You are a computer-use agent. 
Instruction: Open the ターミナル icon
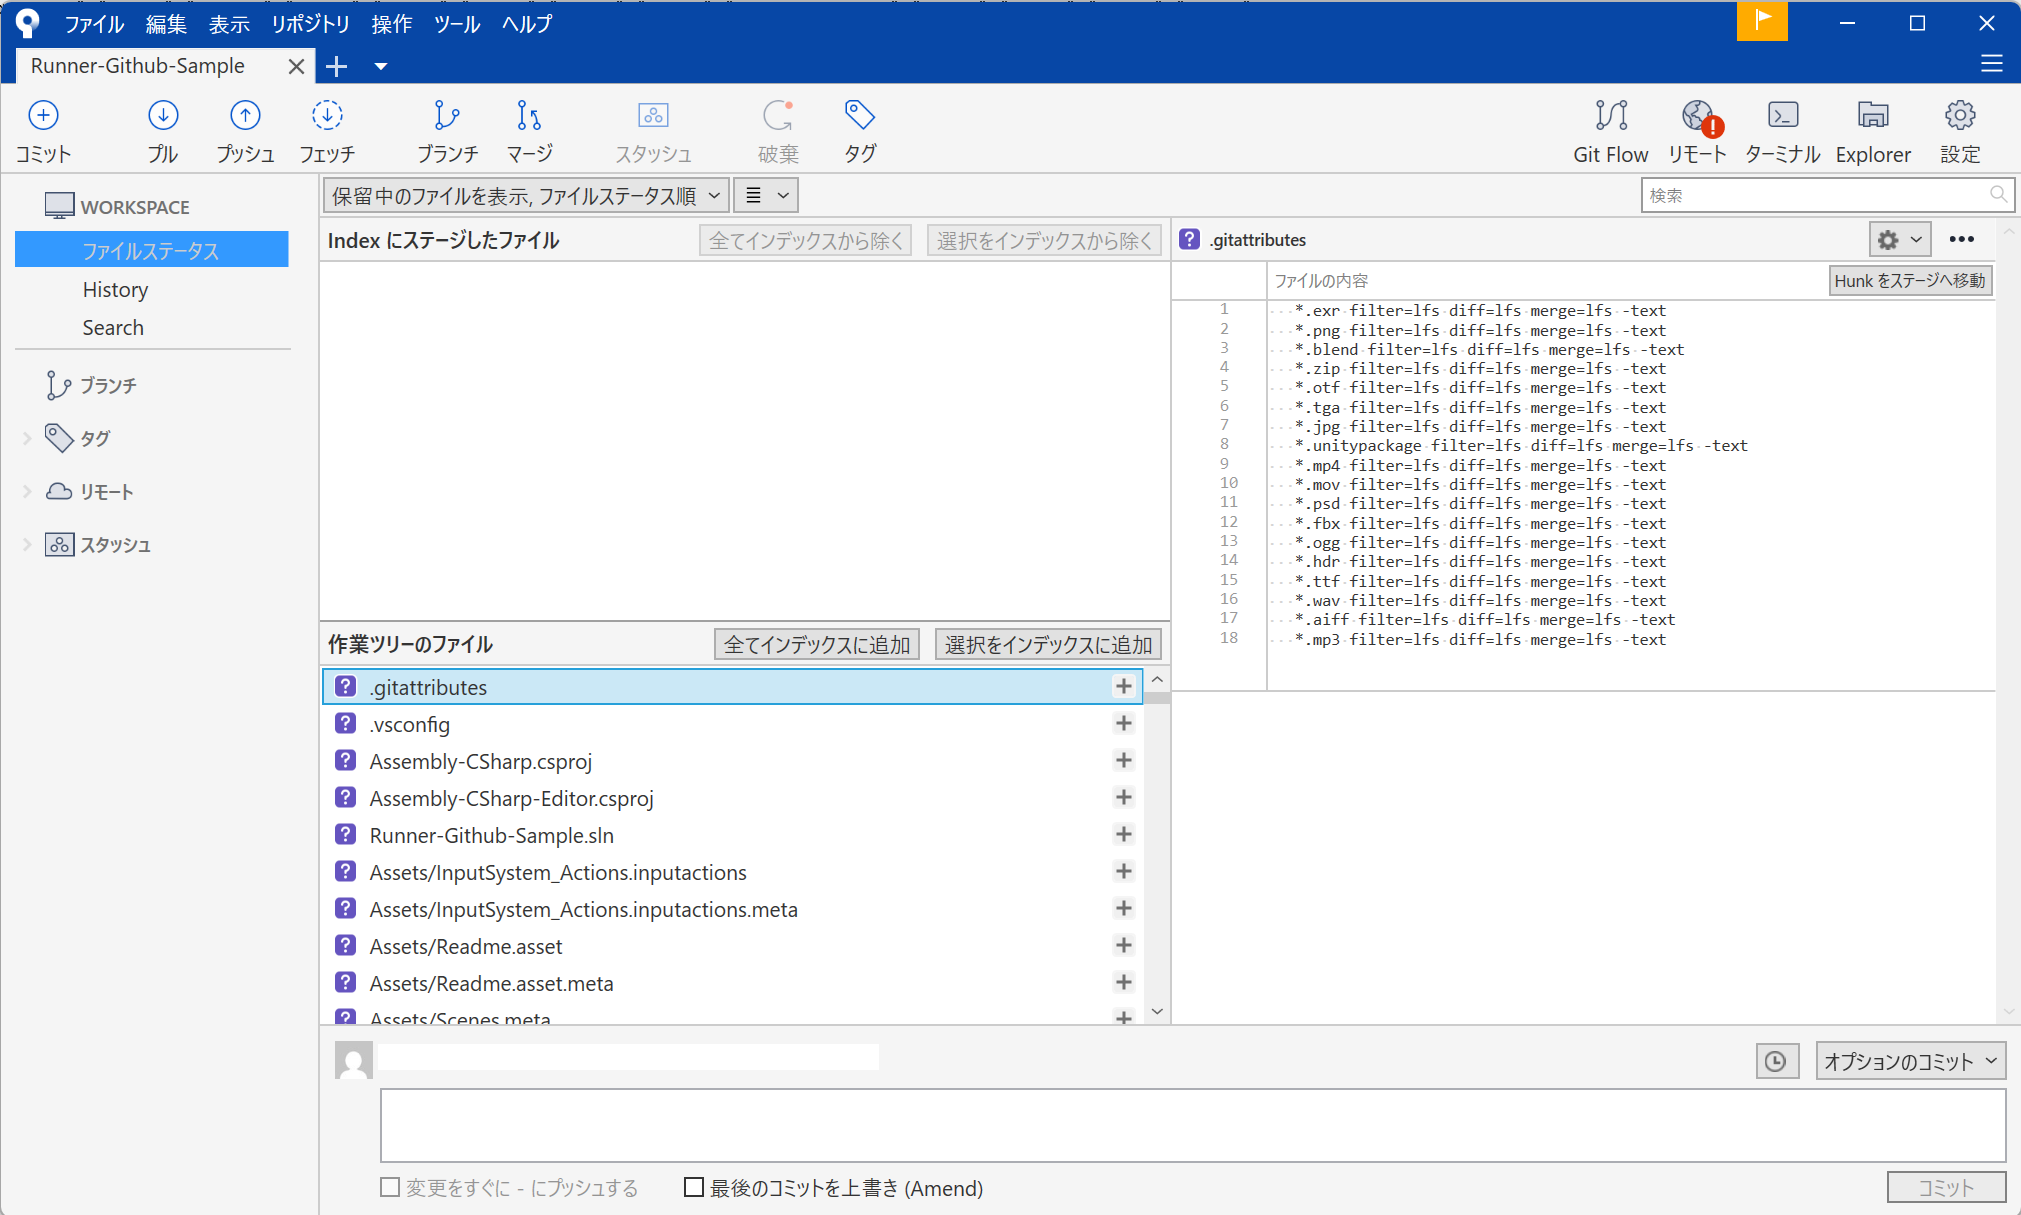(x=1781, y=130)
